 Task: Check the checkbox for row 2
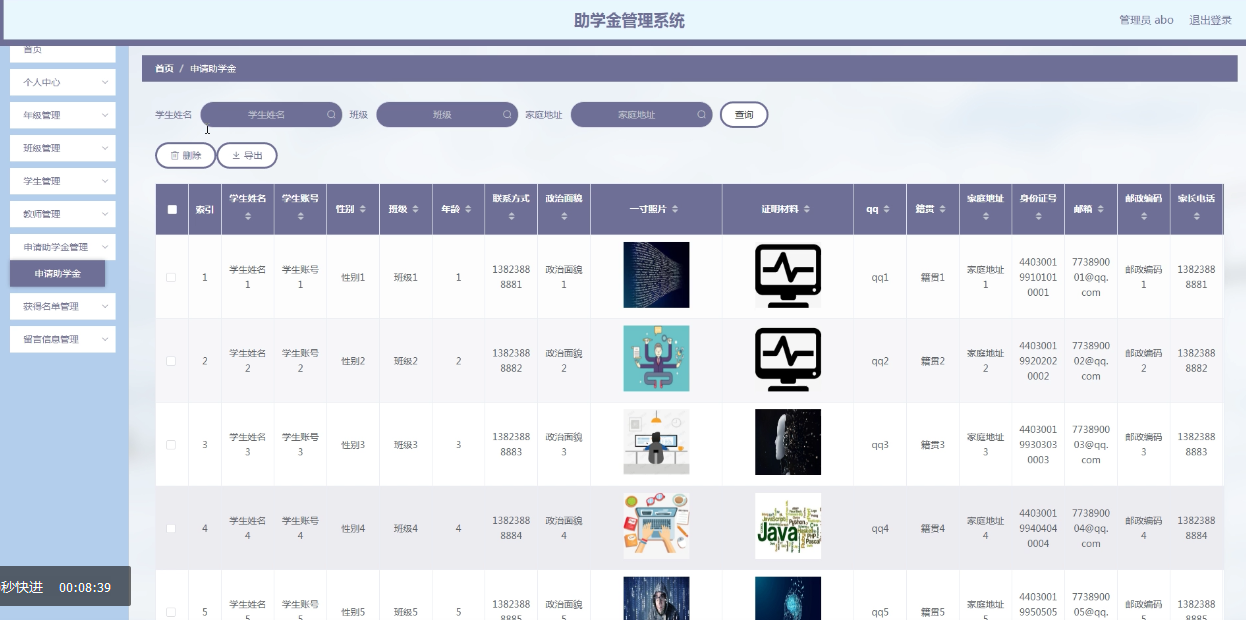(x=171, y=361)
